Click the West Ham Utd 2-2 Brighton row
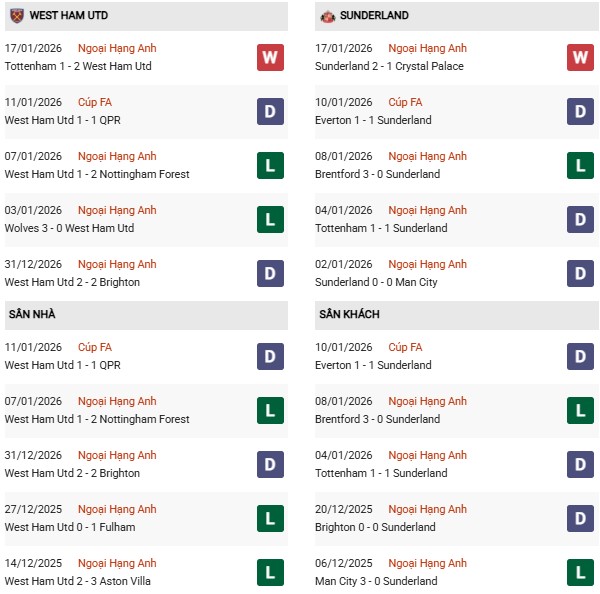The image size is (600, 594). (72, 282)
